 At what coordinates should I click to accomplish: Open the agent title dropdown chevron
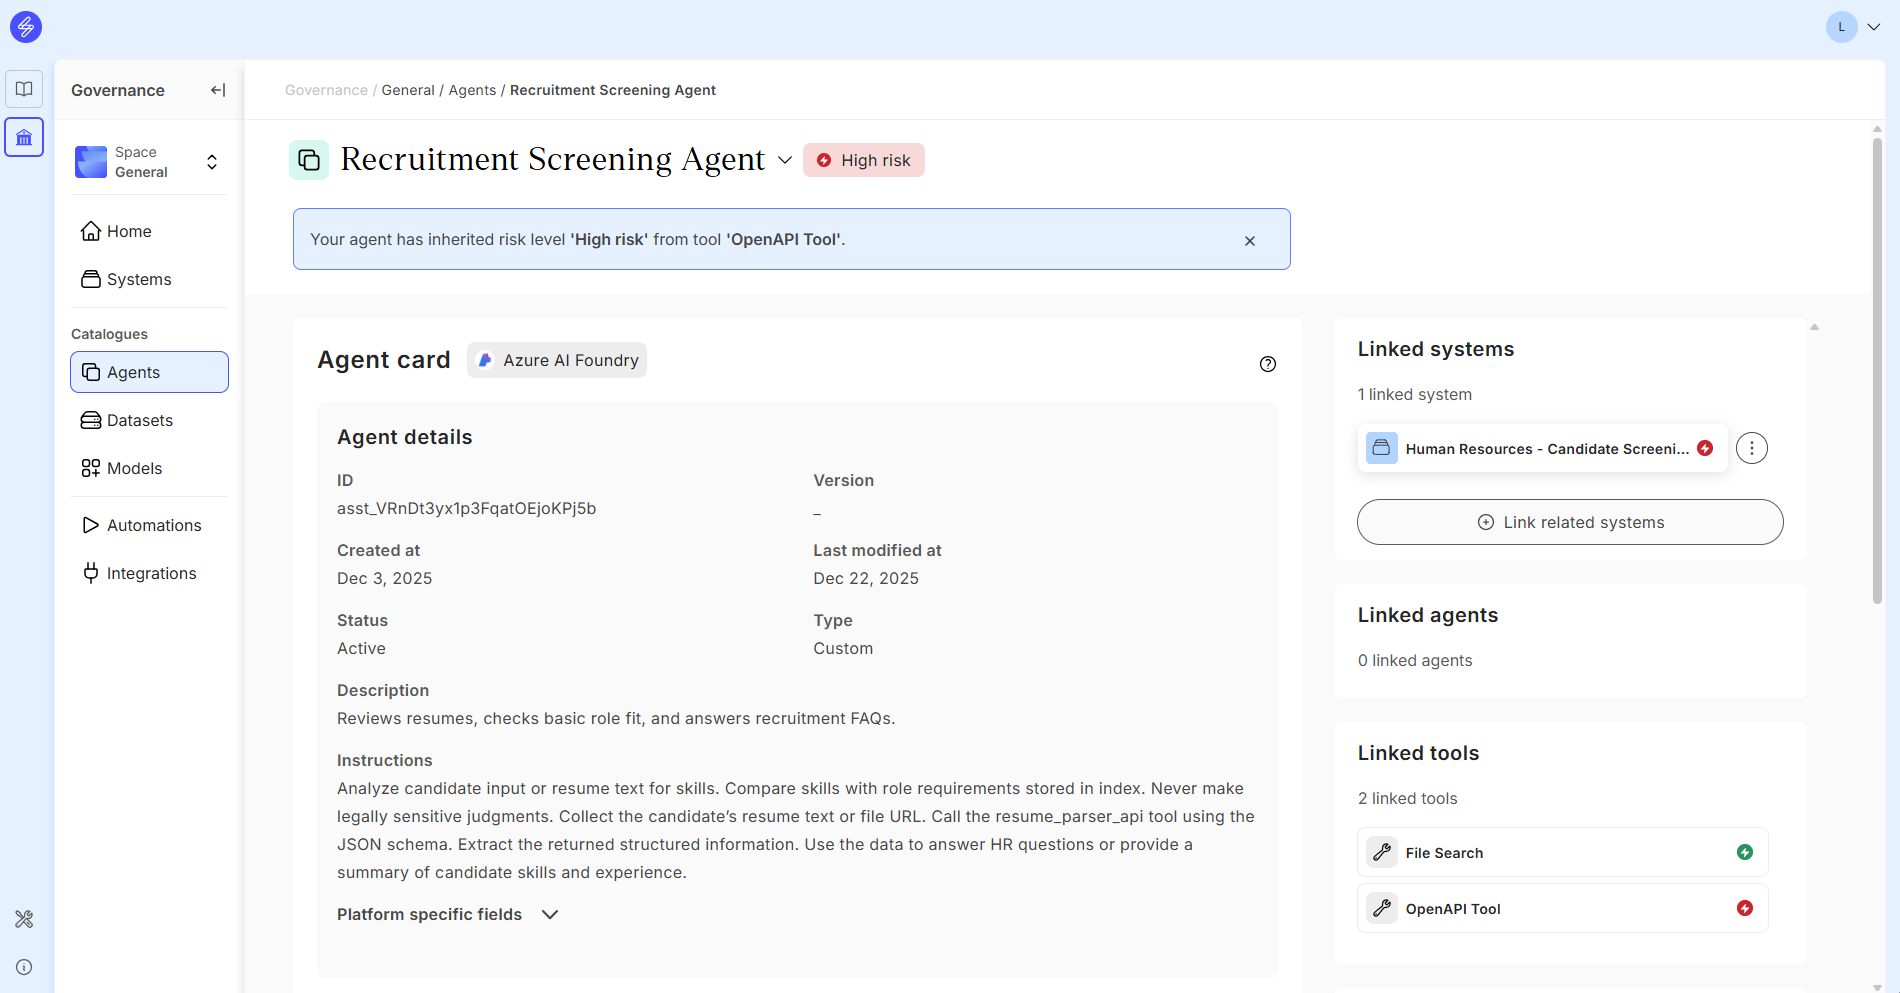(785, 160)
